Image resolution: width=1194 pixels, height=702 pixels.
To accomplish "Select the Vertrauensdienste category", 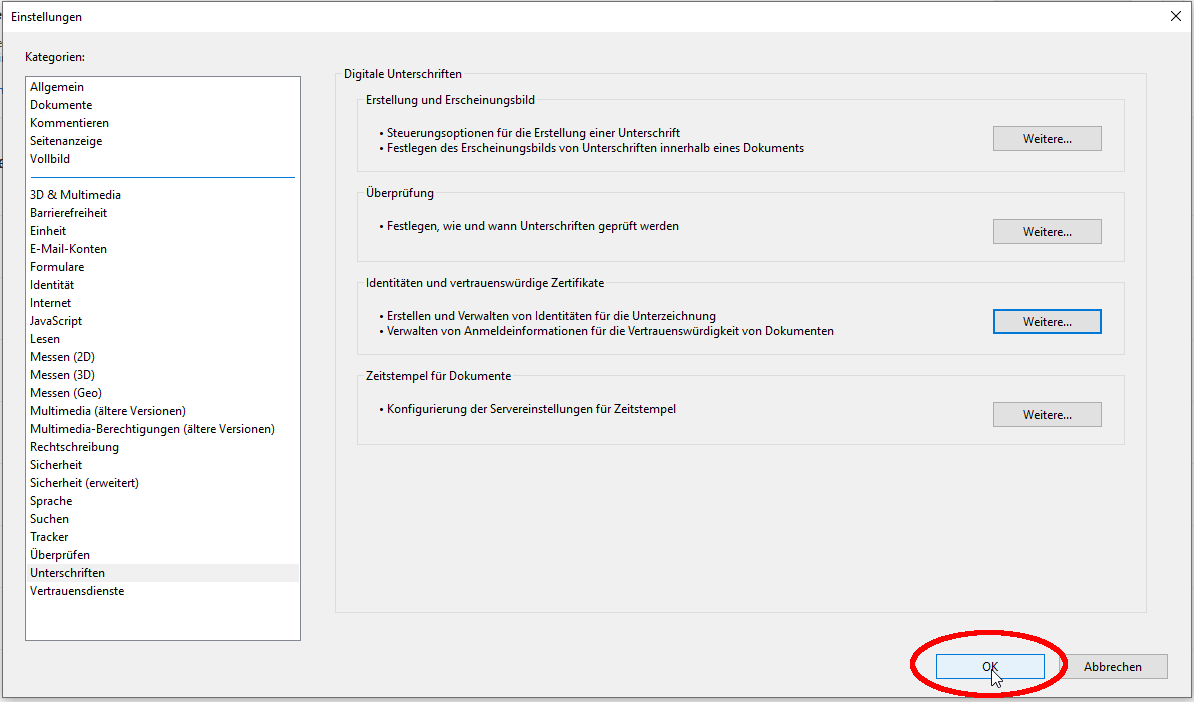I will [x=77, y=591].
